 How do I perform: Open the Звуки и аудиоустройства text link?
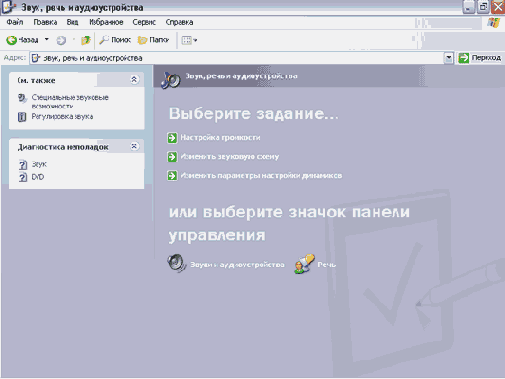coord(237,265)
